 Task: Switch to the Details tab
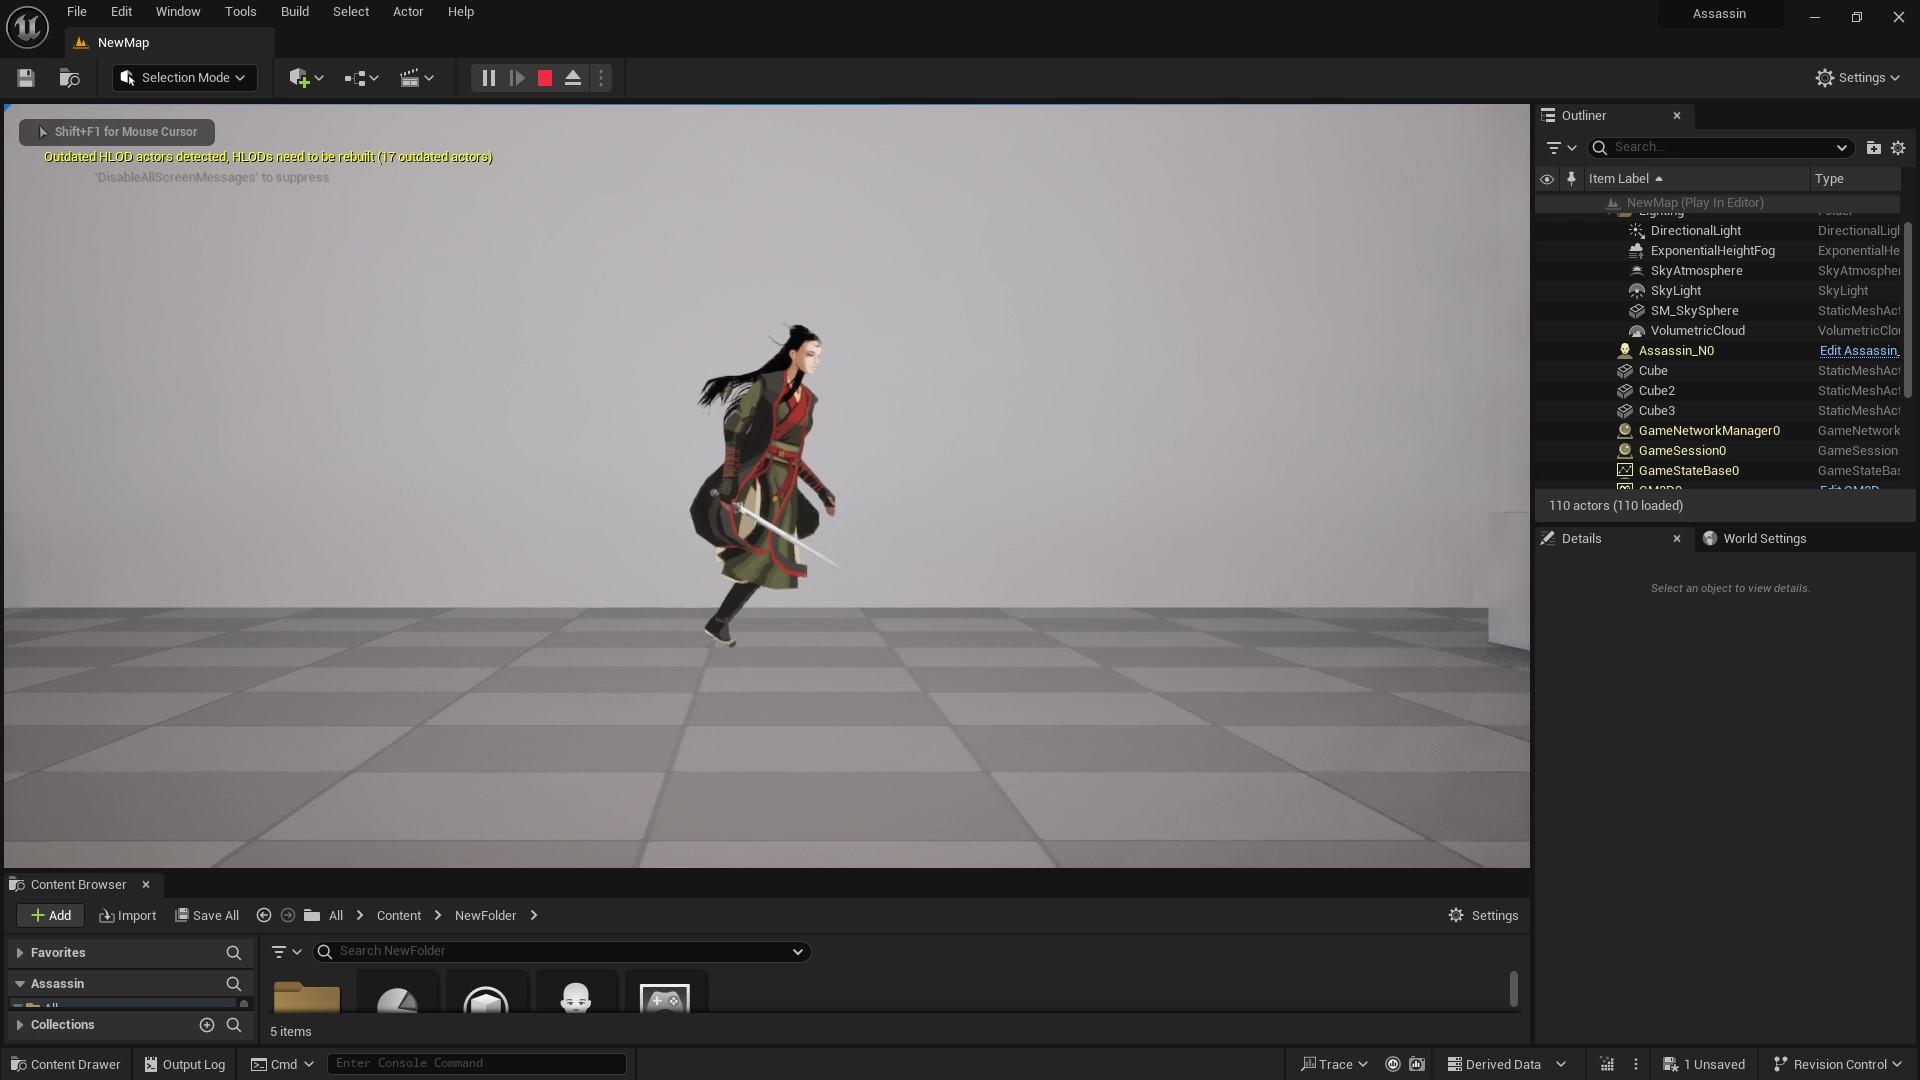point(1580,539)
